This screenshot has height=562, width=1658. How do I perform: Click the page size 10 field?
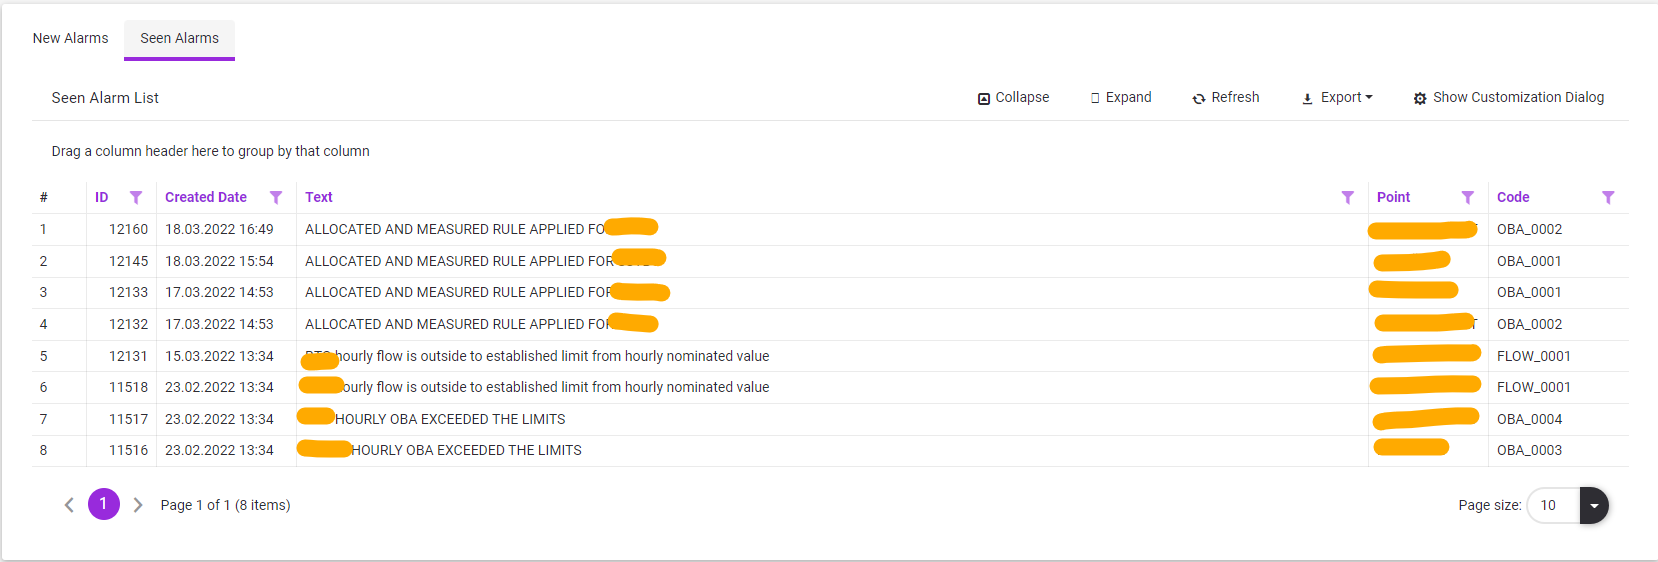click(1552, 506)
